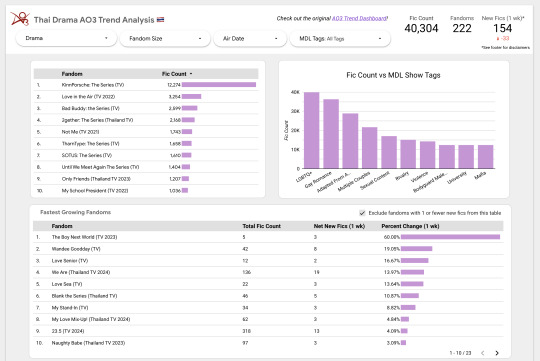Click the Gay Romance bar in chart
Viewport: 540px width, 361px height.
tap(331, 134)
